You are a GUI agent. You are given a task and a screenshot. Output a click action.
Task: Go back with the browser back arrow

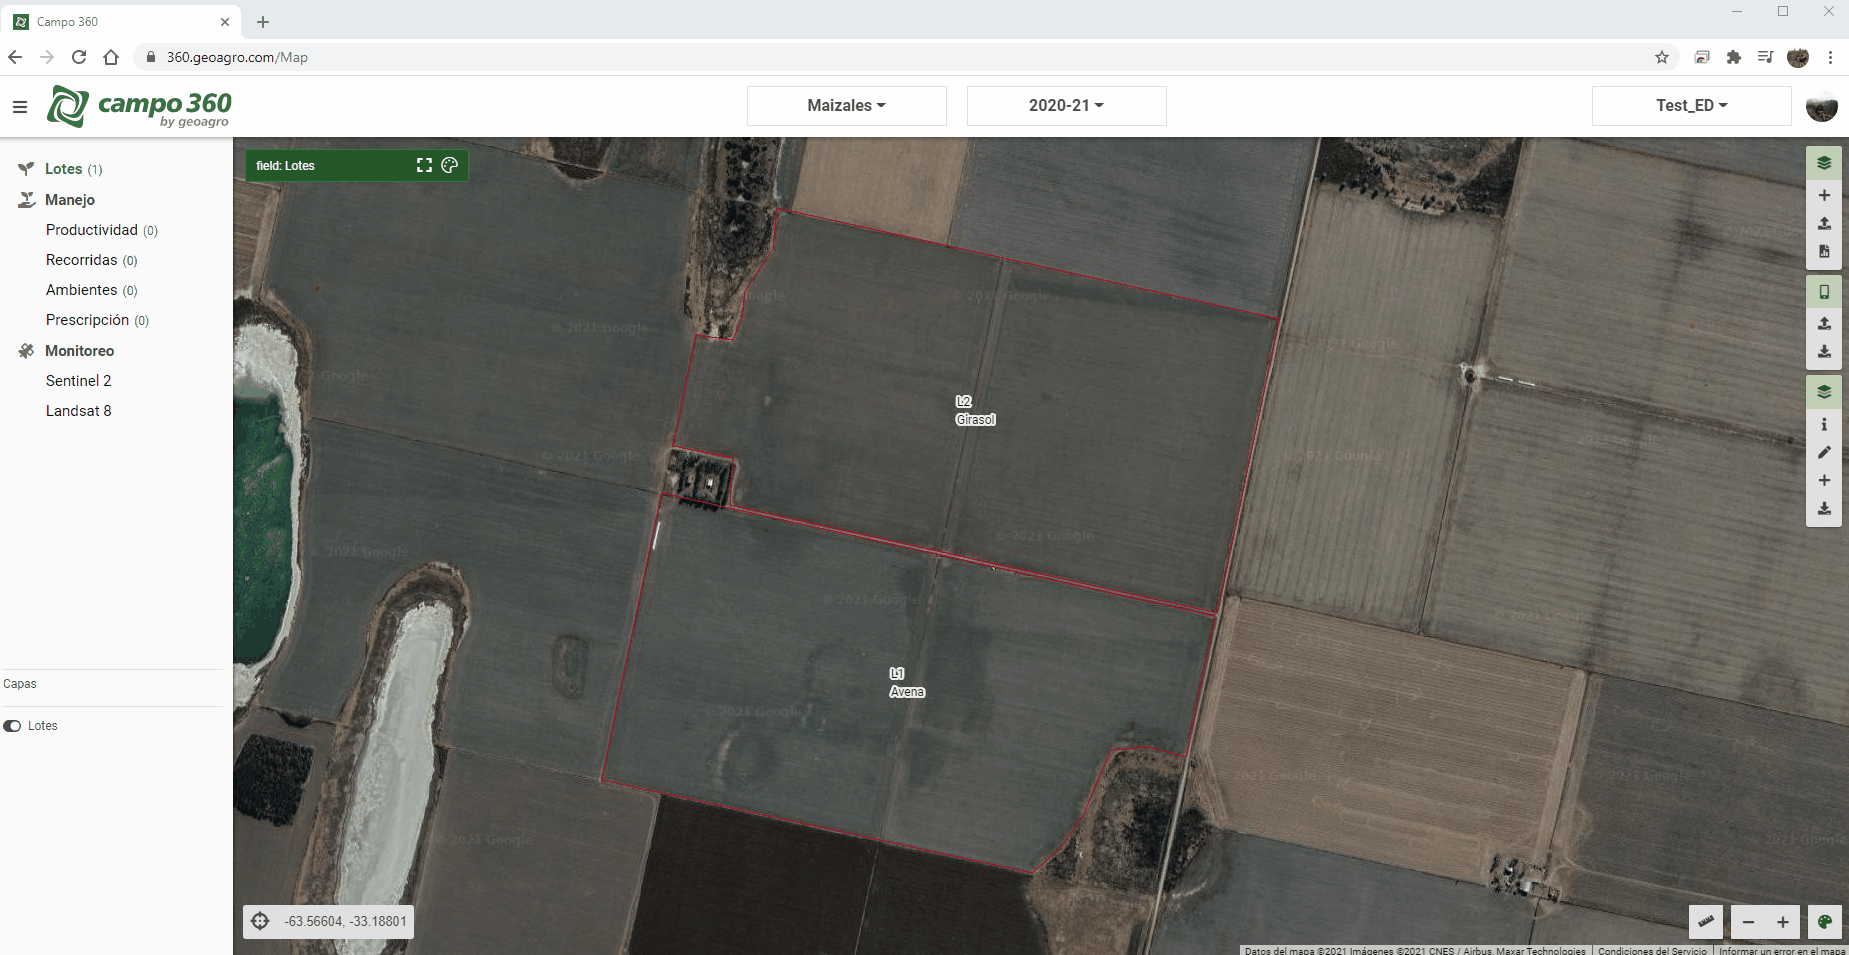click(15, 57)
